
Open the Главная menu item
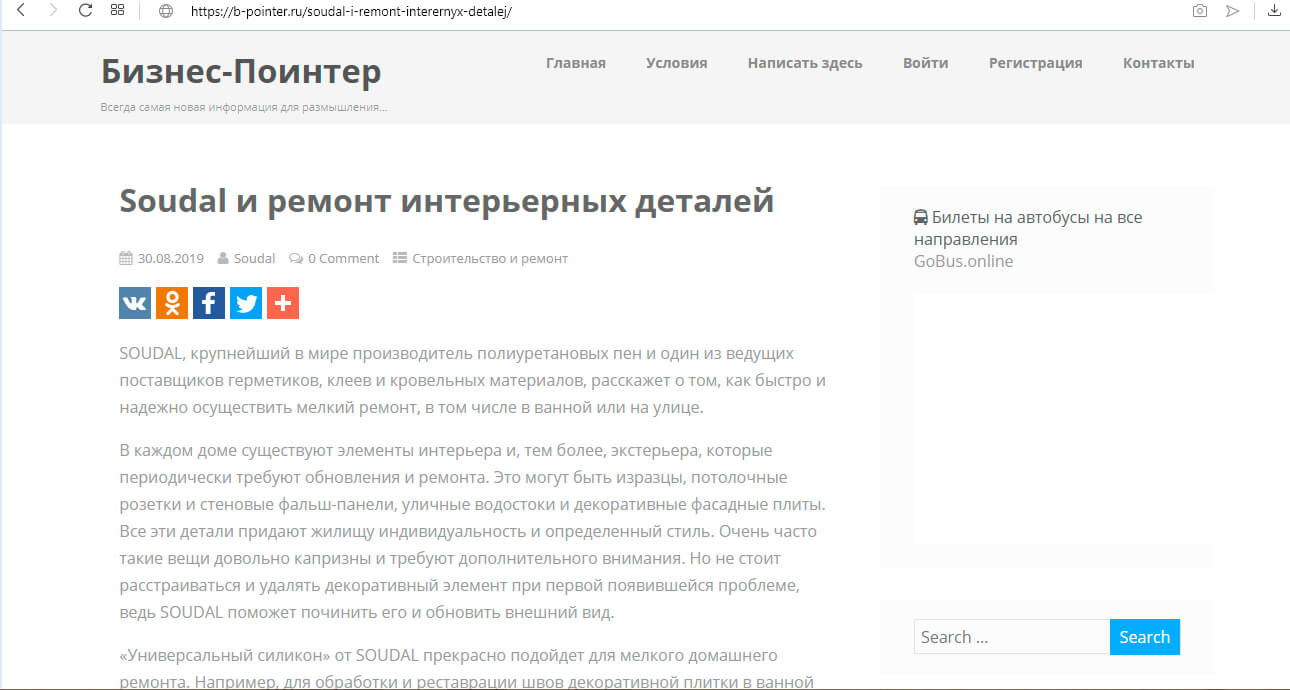click(x=576, y=63)
